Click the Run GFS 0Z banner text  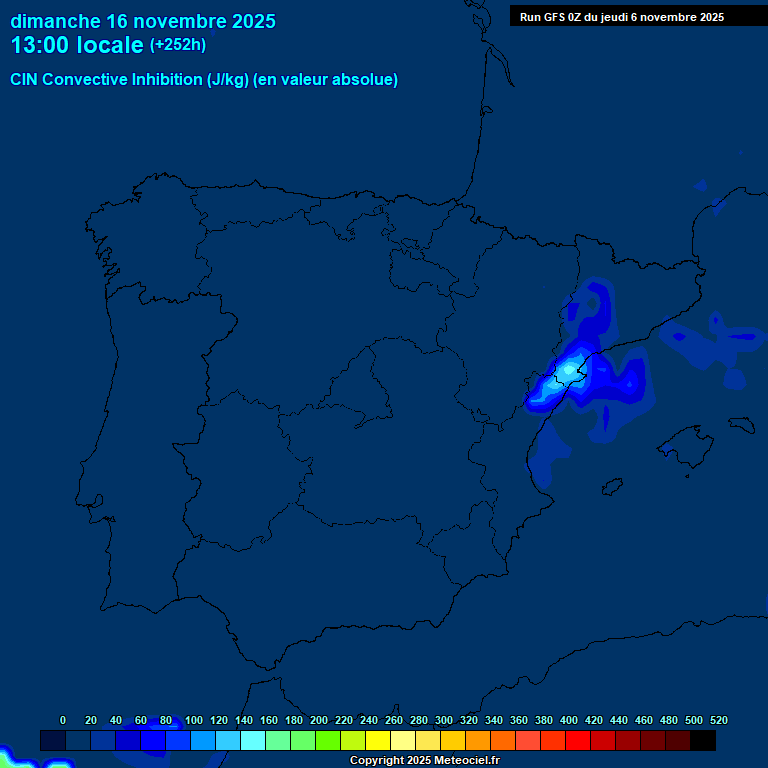pos(622,17)
